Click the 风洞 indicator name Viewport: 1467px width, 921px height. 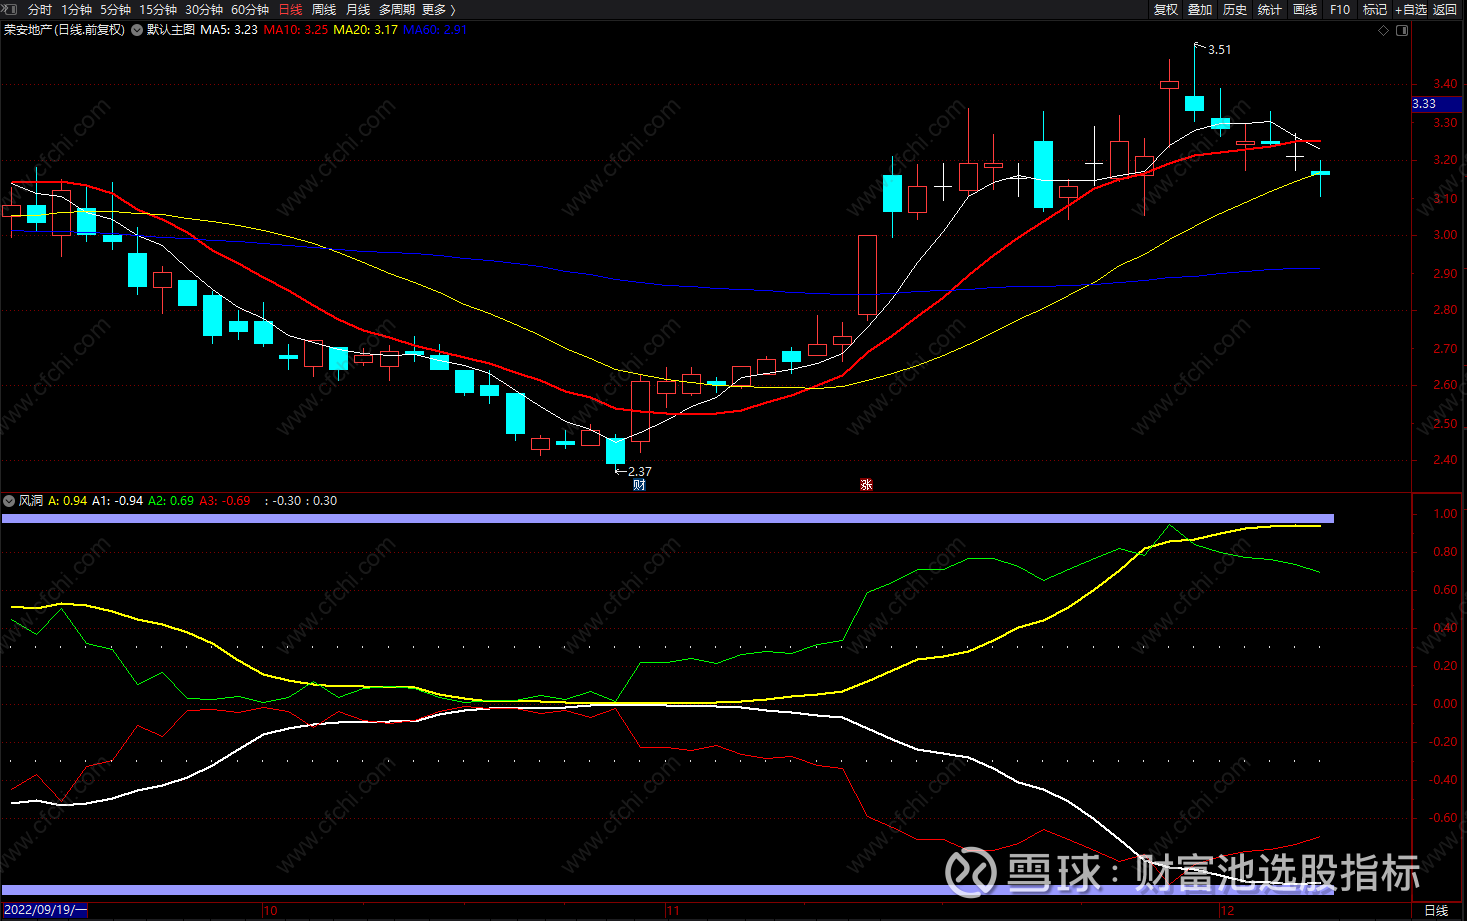(x=31, y=501)
